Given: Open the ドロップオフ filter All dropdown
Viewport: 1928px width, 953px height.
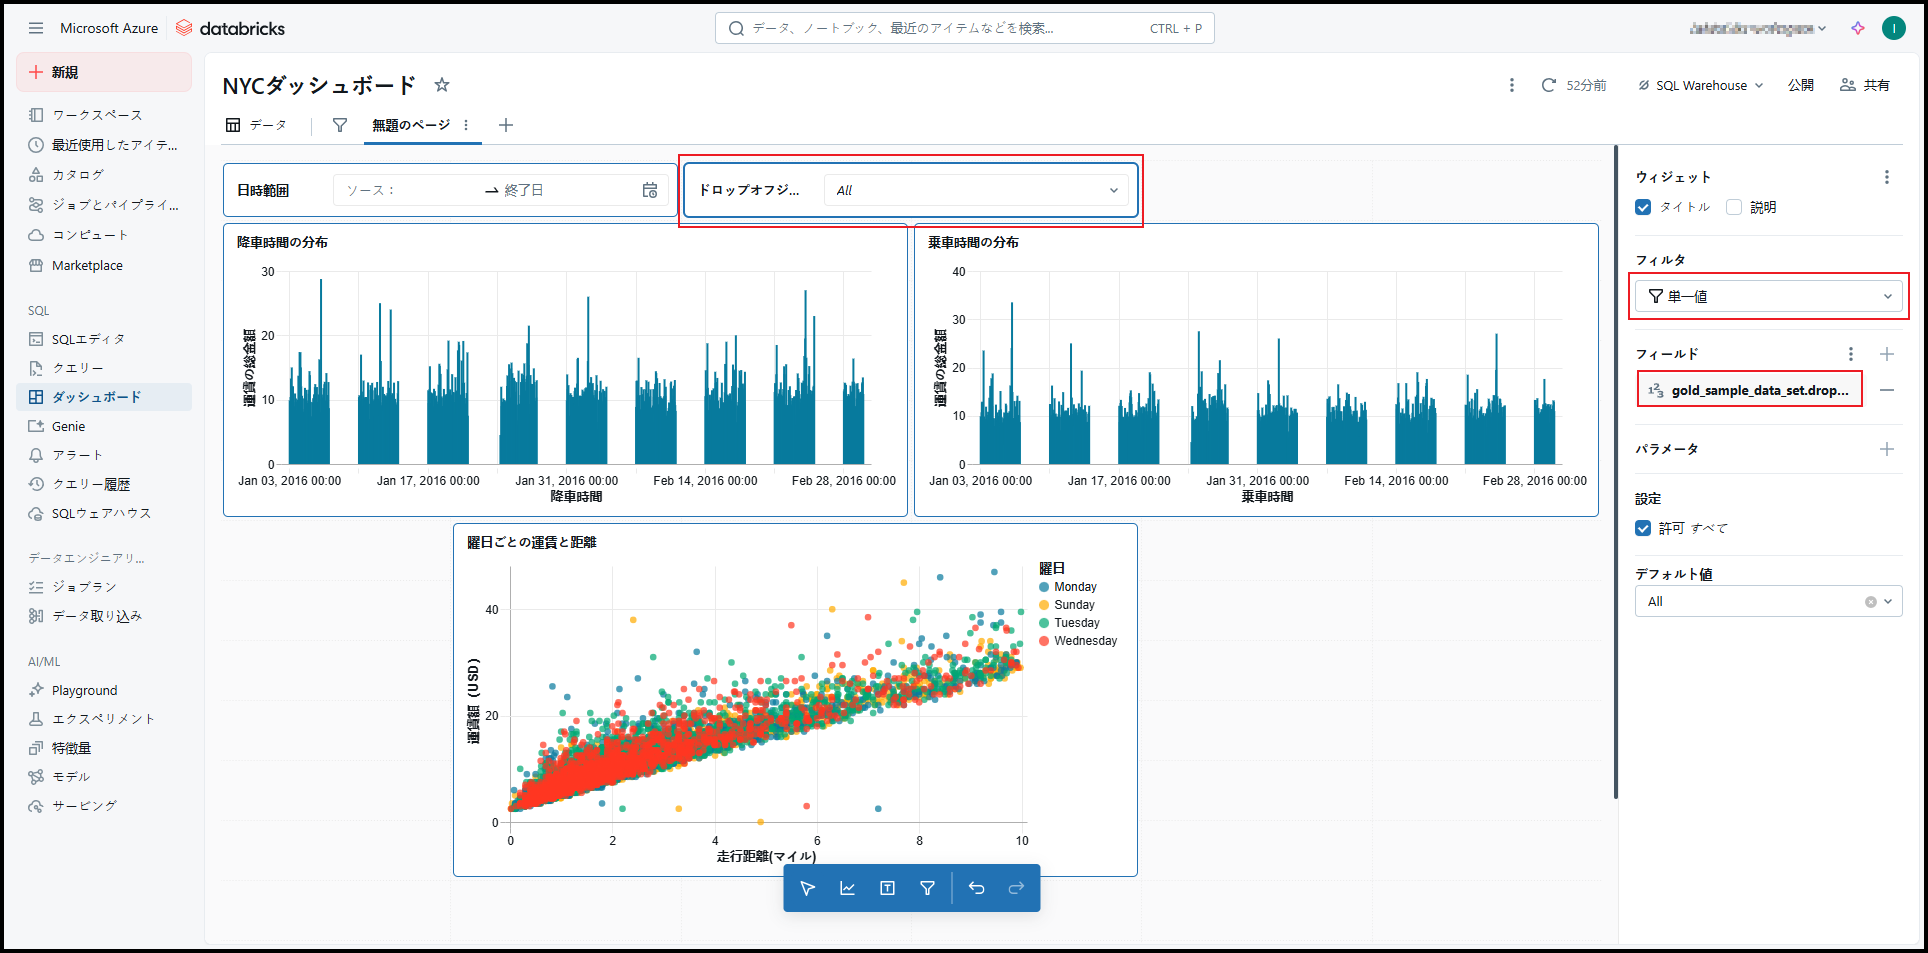Looking at the screenshot, I should point(976,190).
